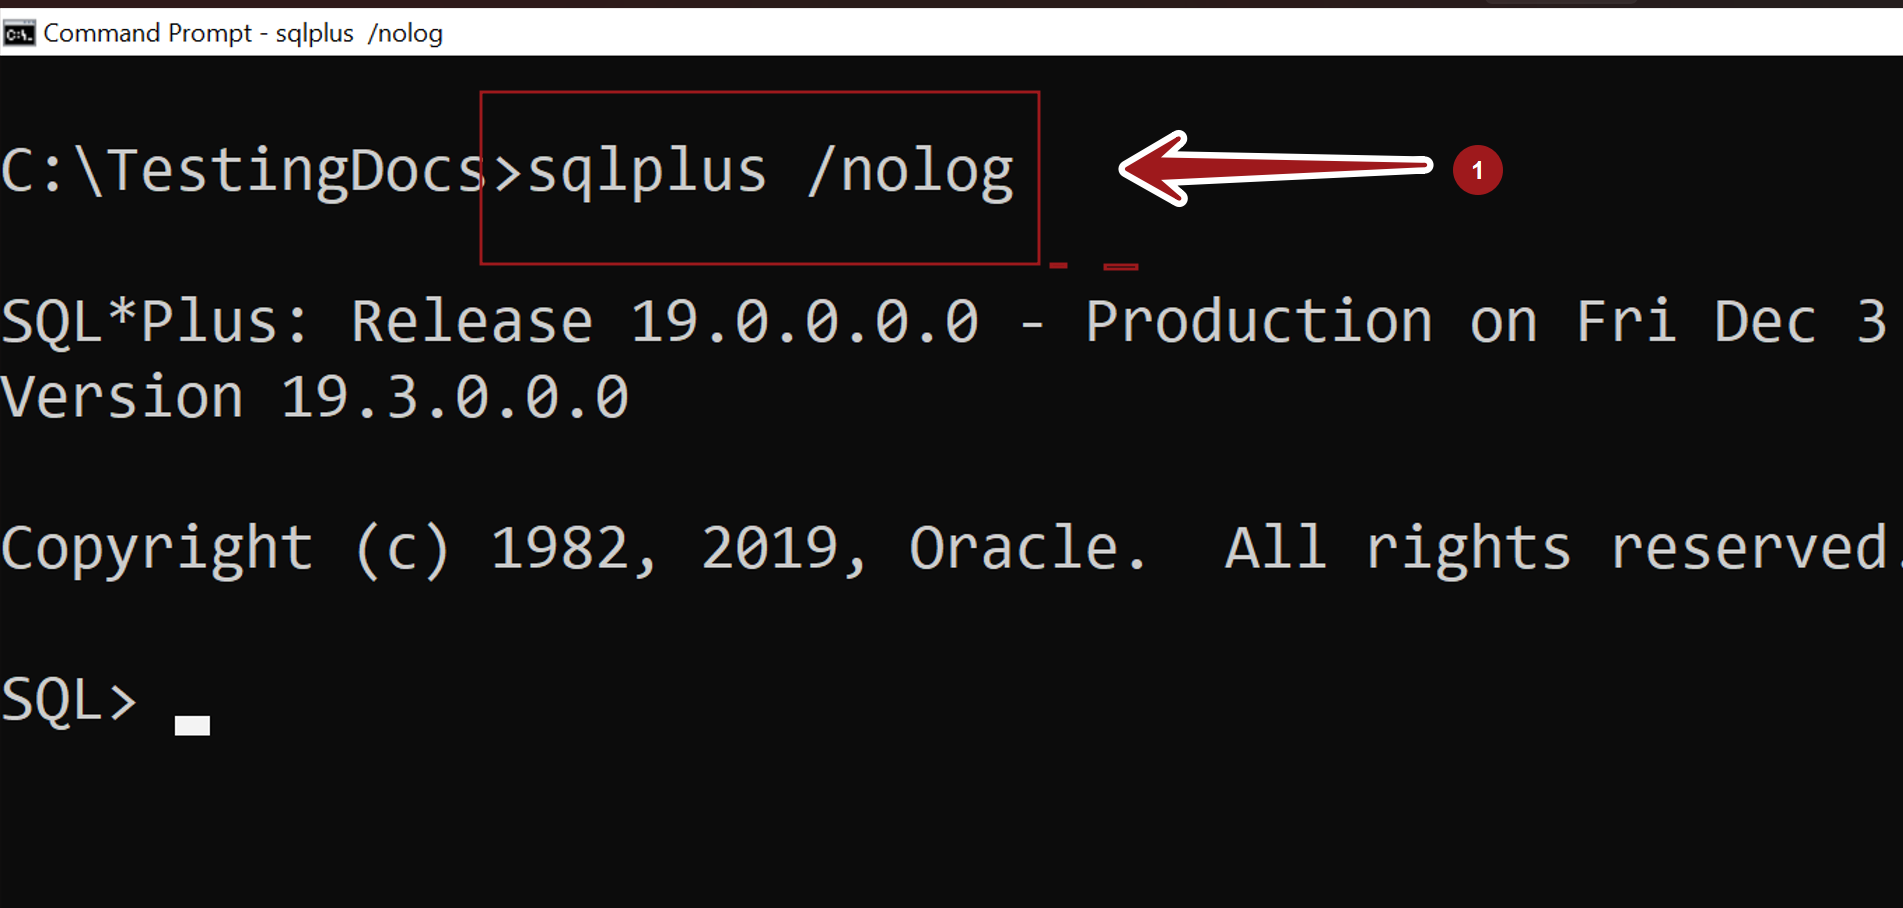Click the typed command 'sqlplus /nolog'
Screen dimensions: 1903x908
click(x=770, y=172)
